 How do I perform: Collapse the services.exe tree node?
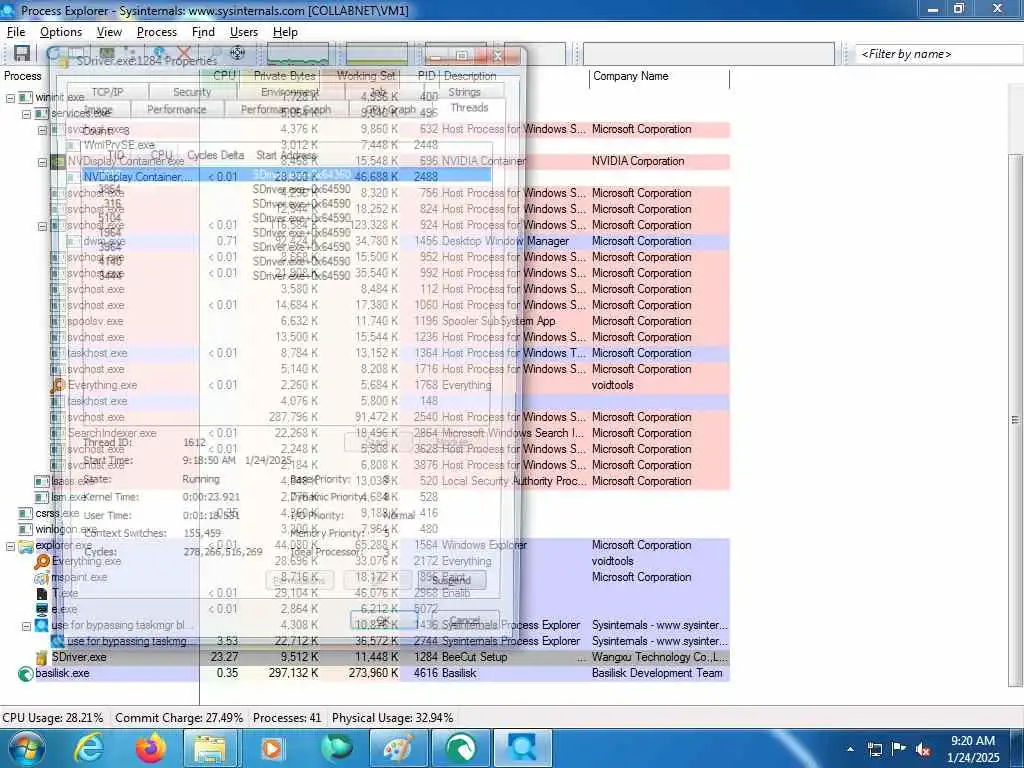pos(27,114)
